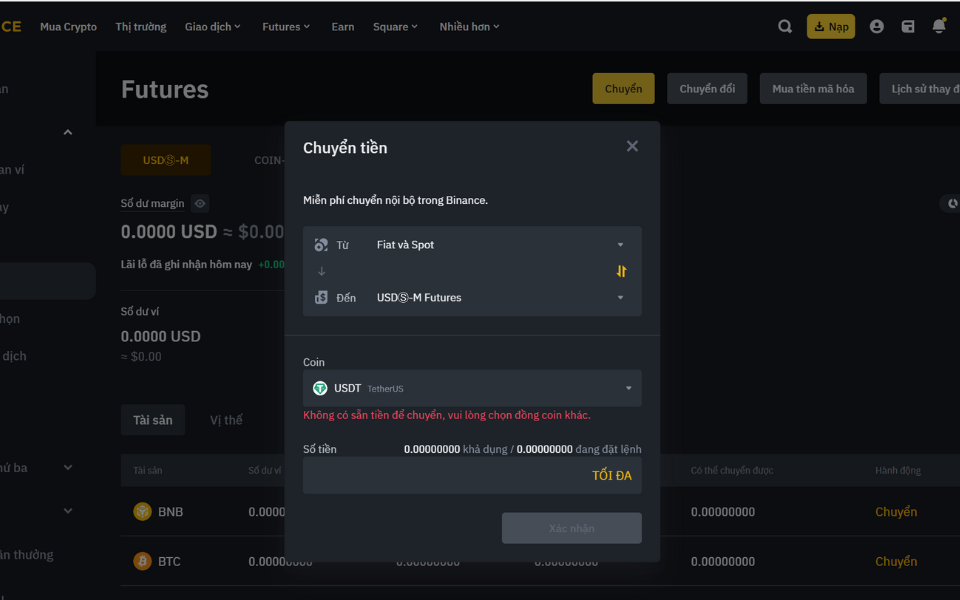Click the Chuyển đổi button
This screenshot has height=600, width=960.
click(707, 89)
